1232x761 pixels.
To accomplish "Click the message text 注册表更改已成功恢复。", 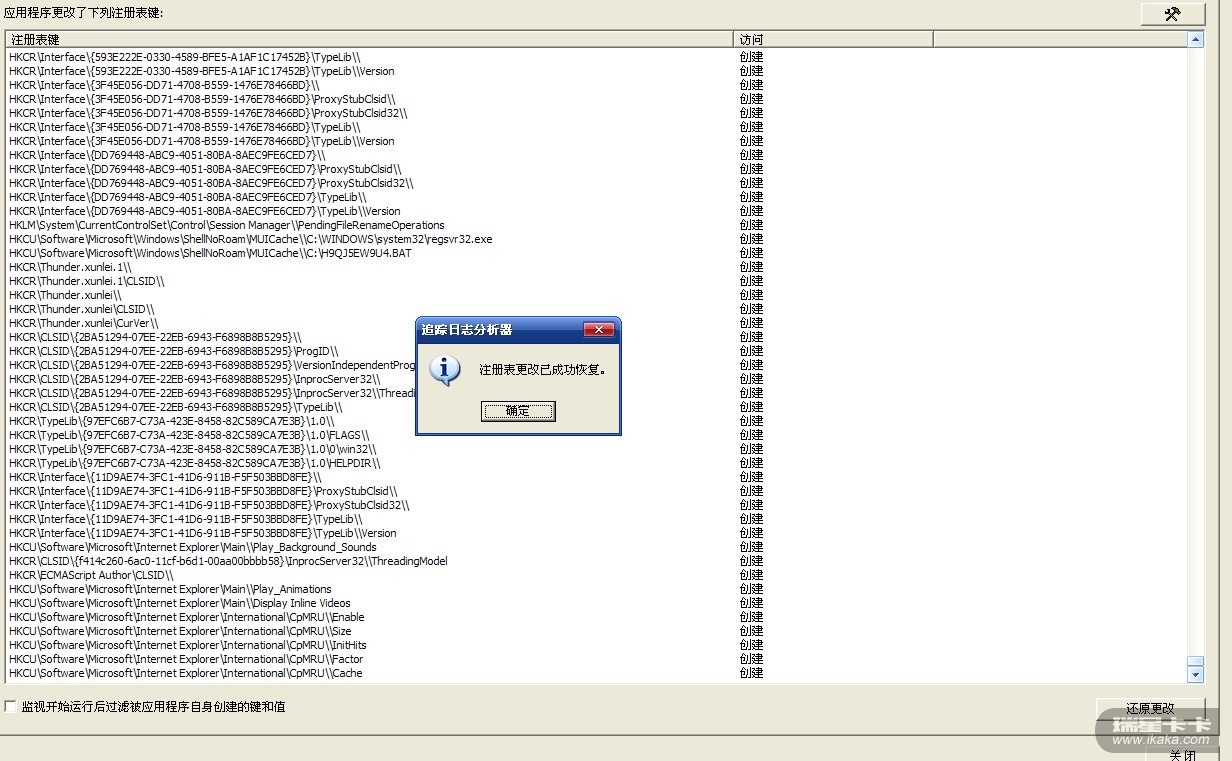I will click(x=543, y=370).
